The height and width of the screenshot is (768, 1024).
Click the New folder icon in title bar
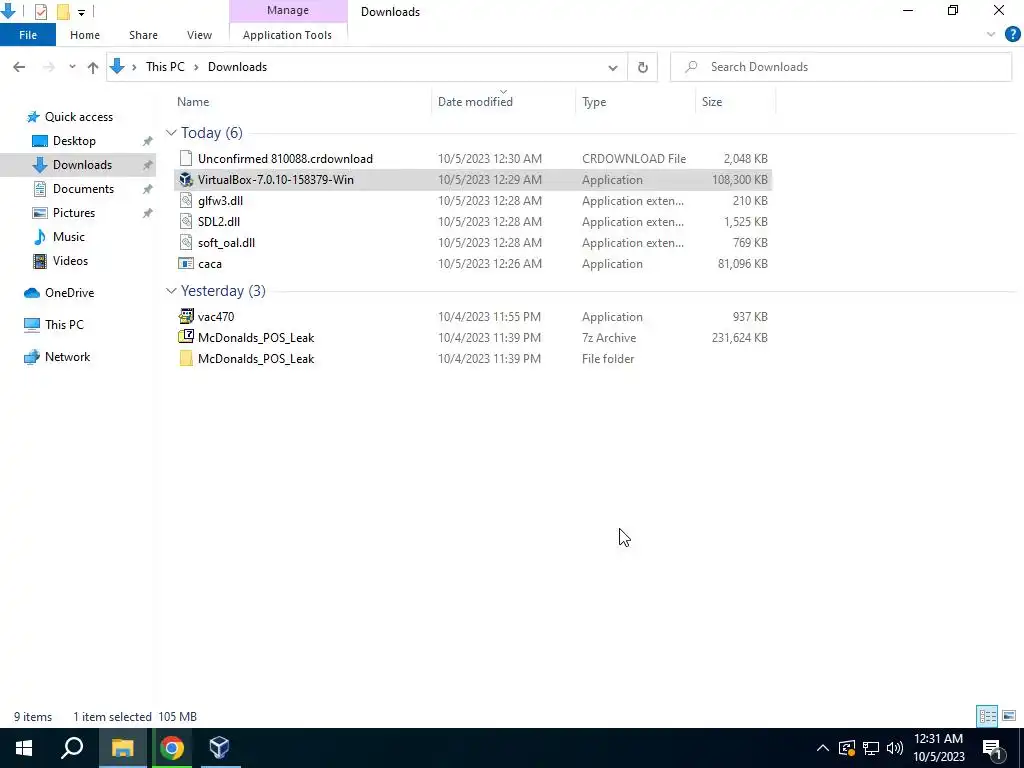coord(63,12)
